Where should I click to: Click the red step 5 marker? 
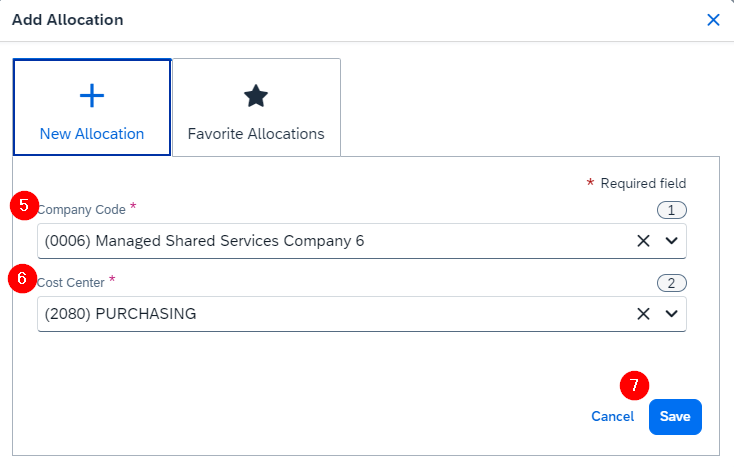pos(24,205)
